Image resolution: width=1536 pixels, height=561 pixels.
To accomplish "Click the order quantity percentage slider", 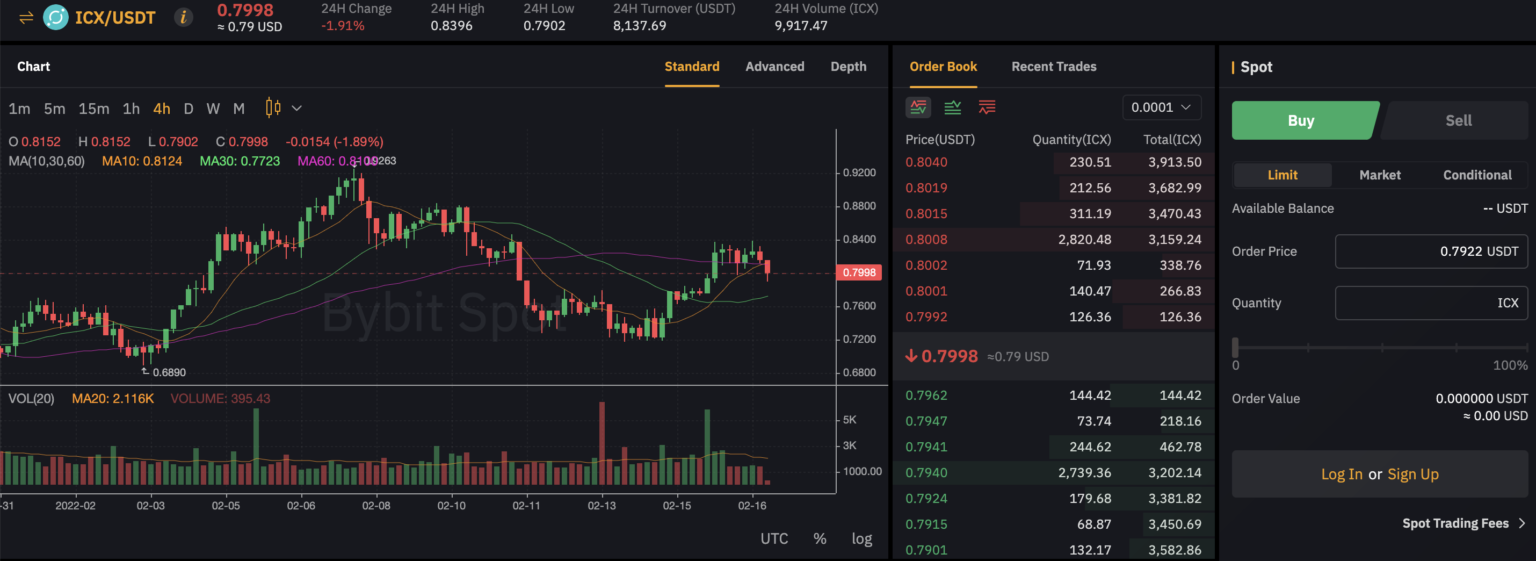I will pyautogui.click(x=1381, y=347).
